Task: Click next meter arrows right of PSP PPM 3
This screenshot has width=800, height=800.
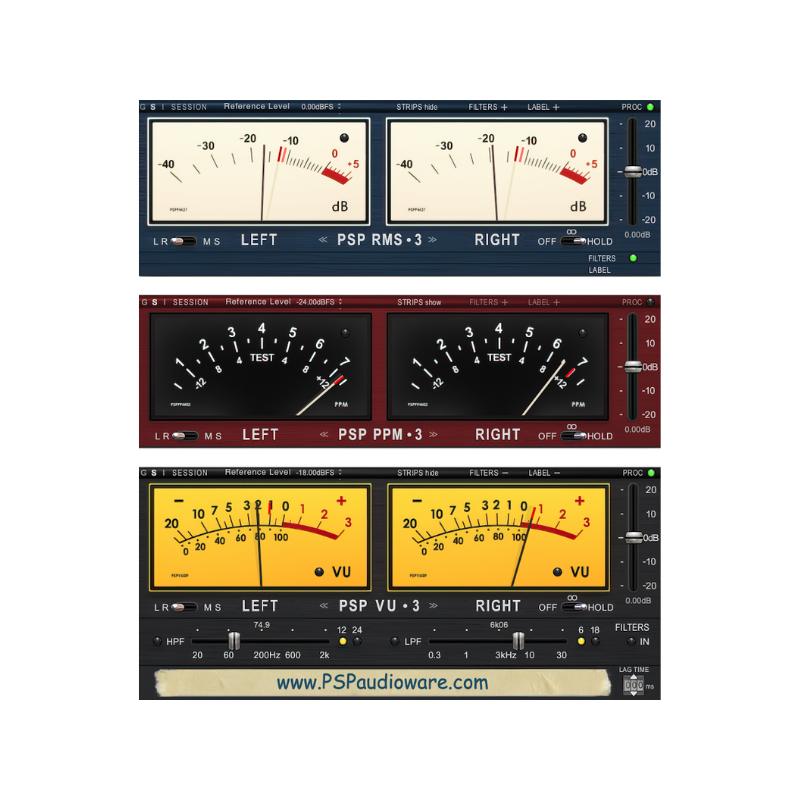Action: click(433, 434)
